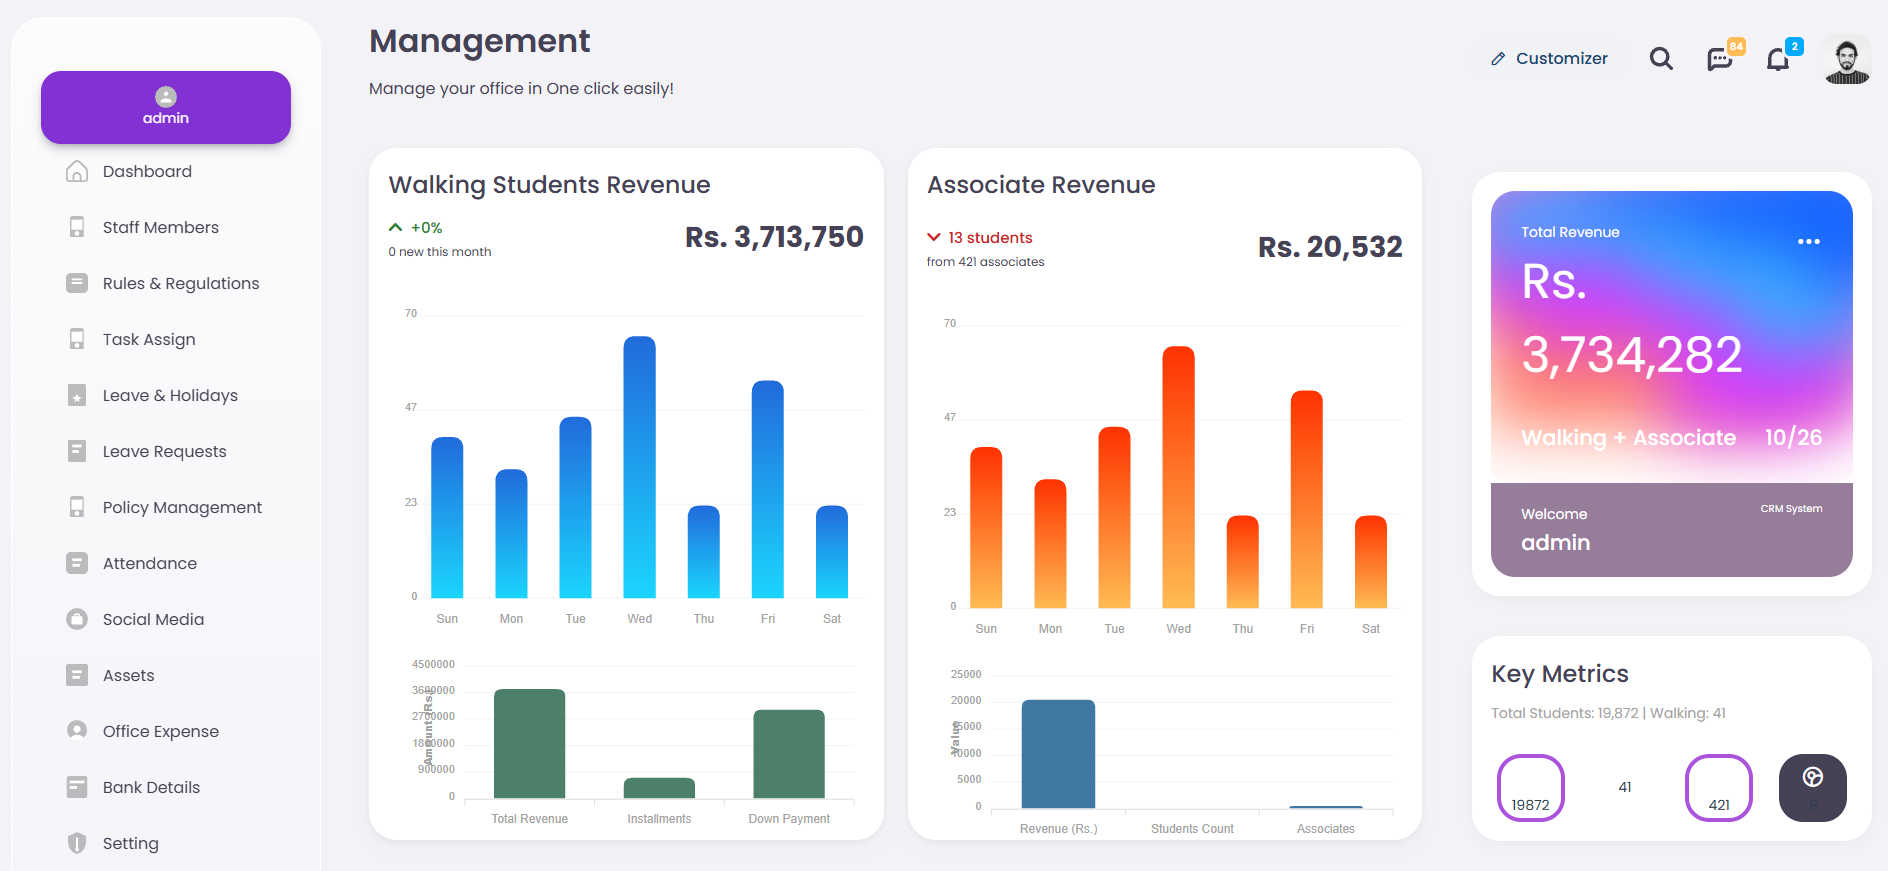Click the Rules & Regulations icon
The width and height of the screenshot is (1888, 871).
(77, 283)
